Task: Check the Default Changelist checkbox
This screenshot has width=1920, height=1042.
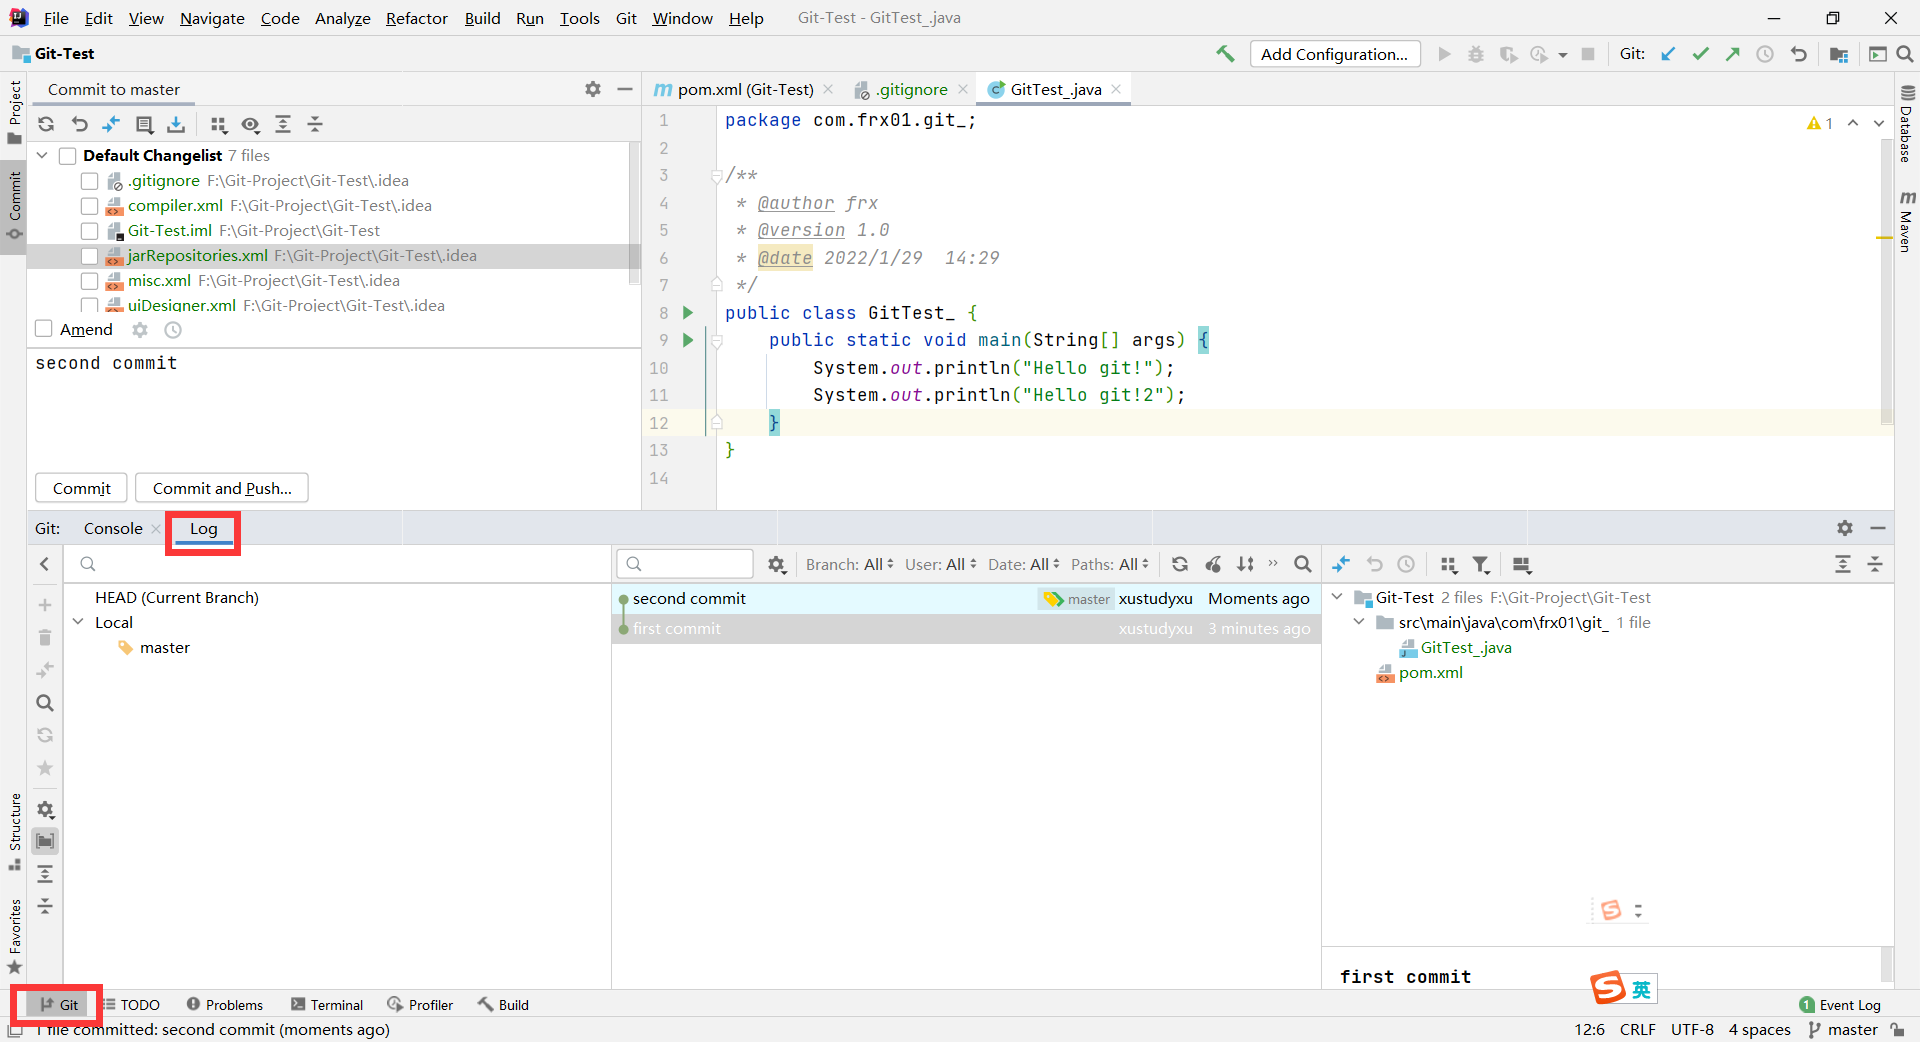Action: tap(68, 156)
